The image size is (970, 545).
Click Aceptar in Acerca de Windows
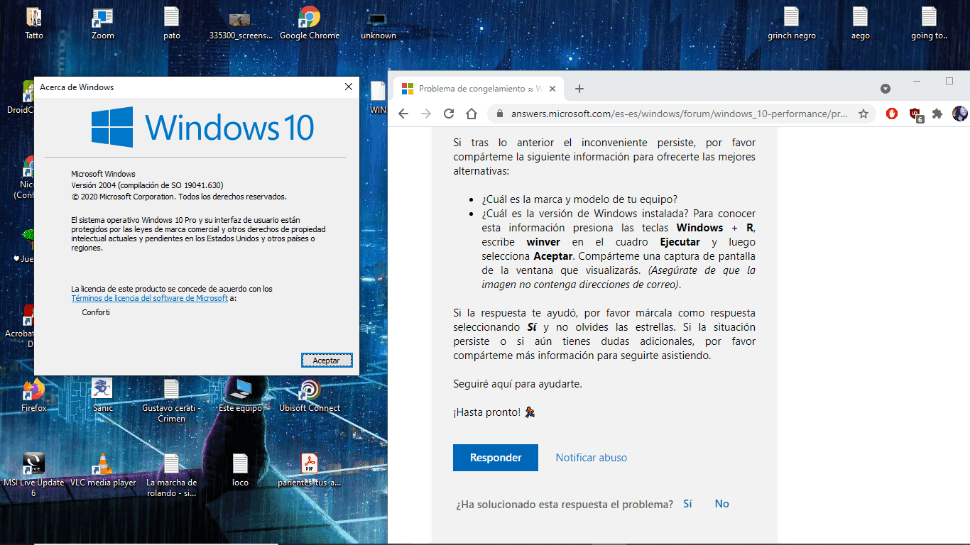327,360
